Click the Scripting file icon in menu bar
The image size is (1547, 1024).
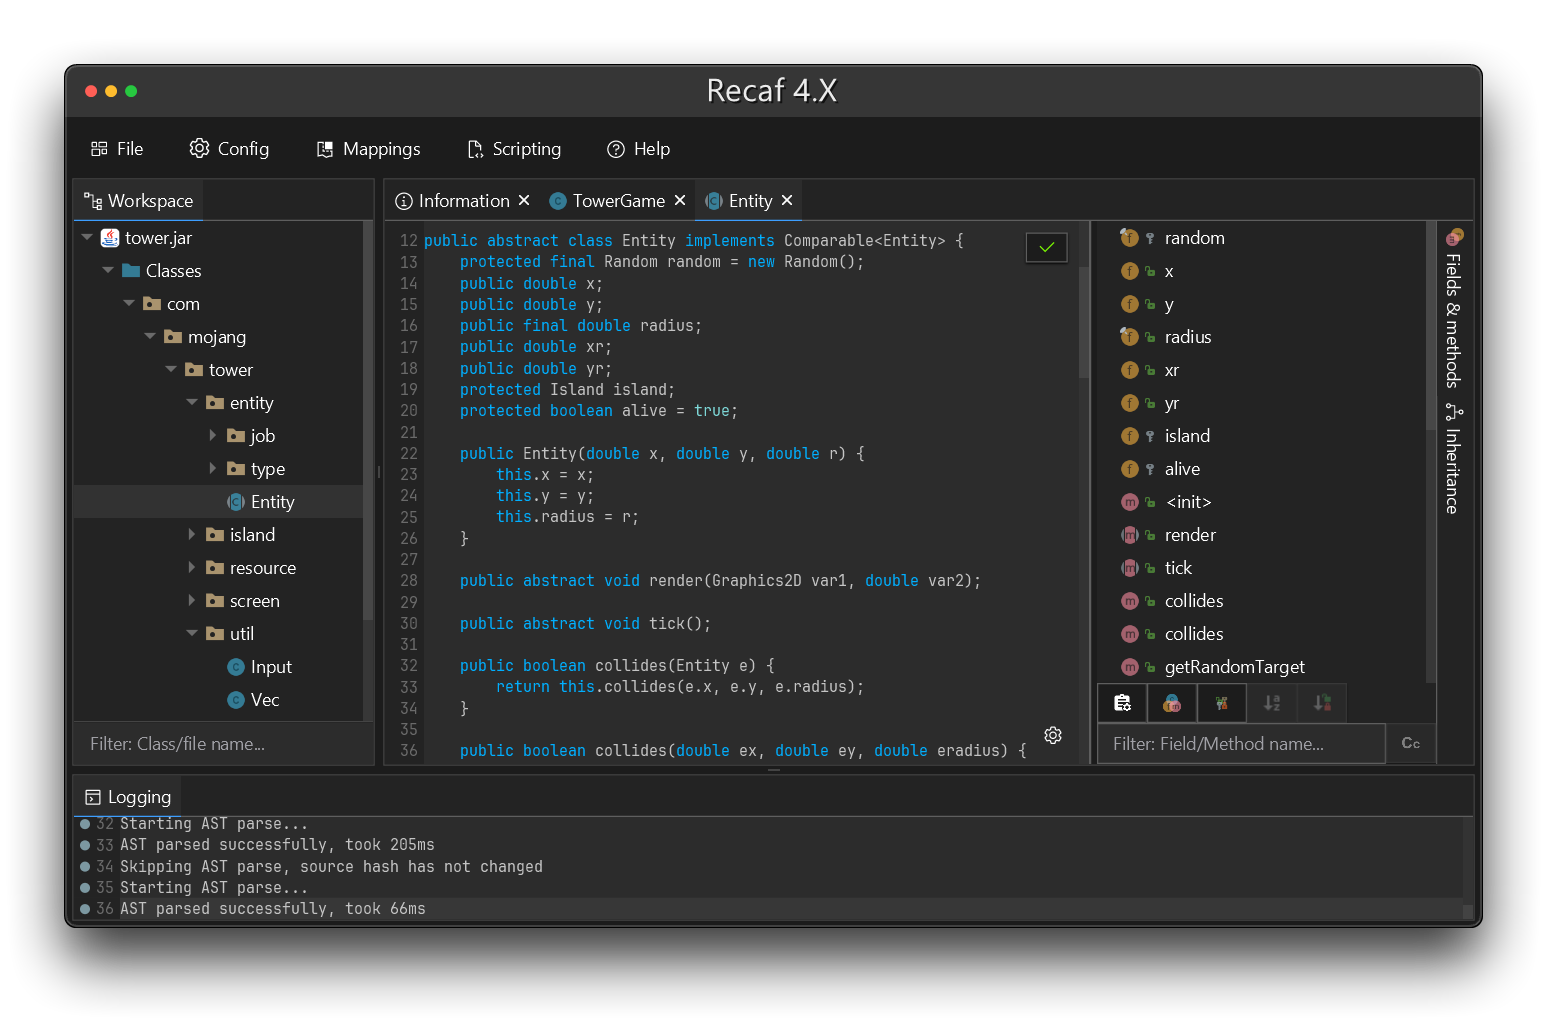click(475, 149)
